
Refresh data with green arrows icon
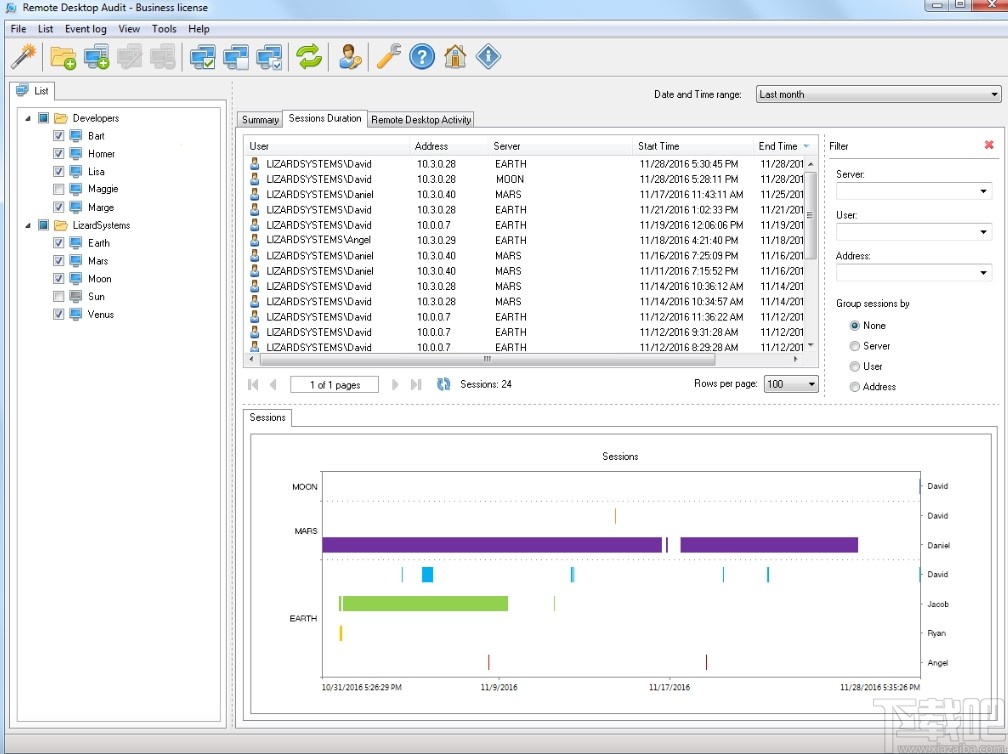coord(309,57)
